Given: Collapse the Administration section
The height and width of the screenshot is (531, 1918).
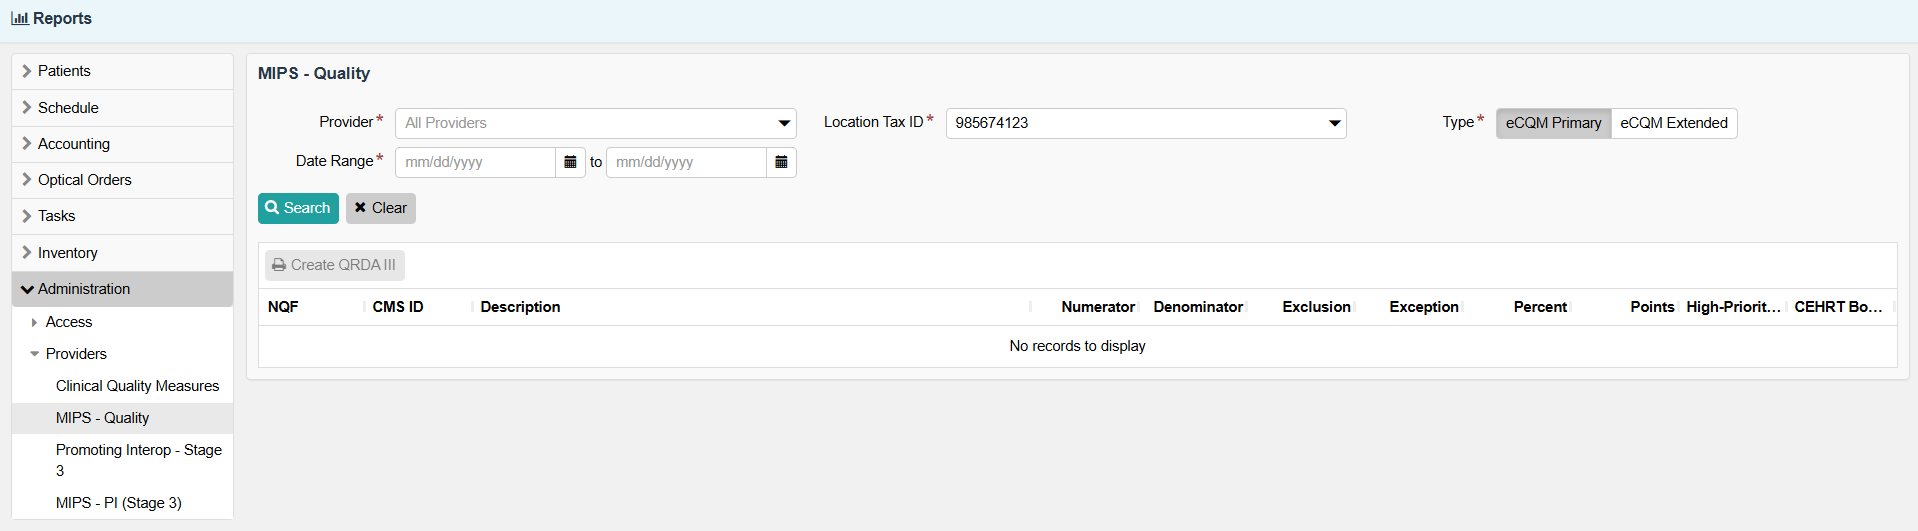Looking at the screenshot, I should pos(27,289).
